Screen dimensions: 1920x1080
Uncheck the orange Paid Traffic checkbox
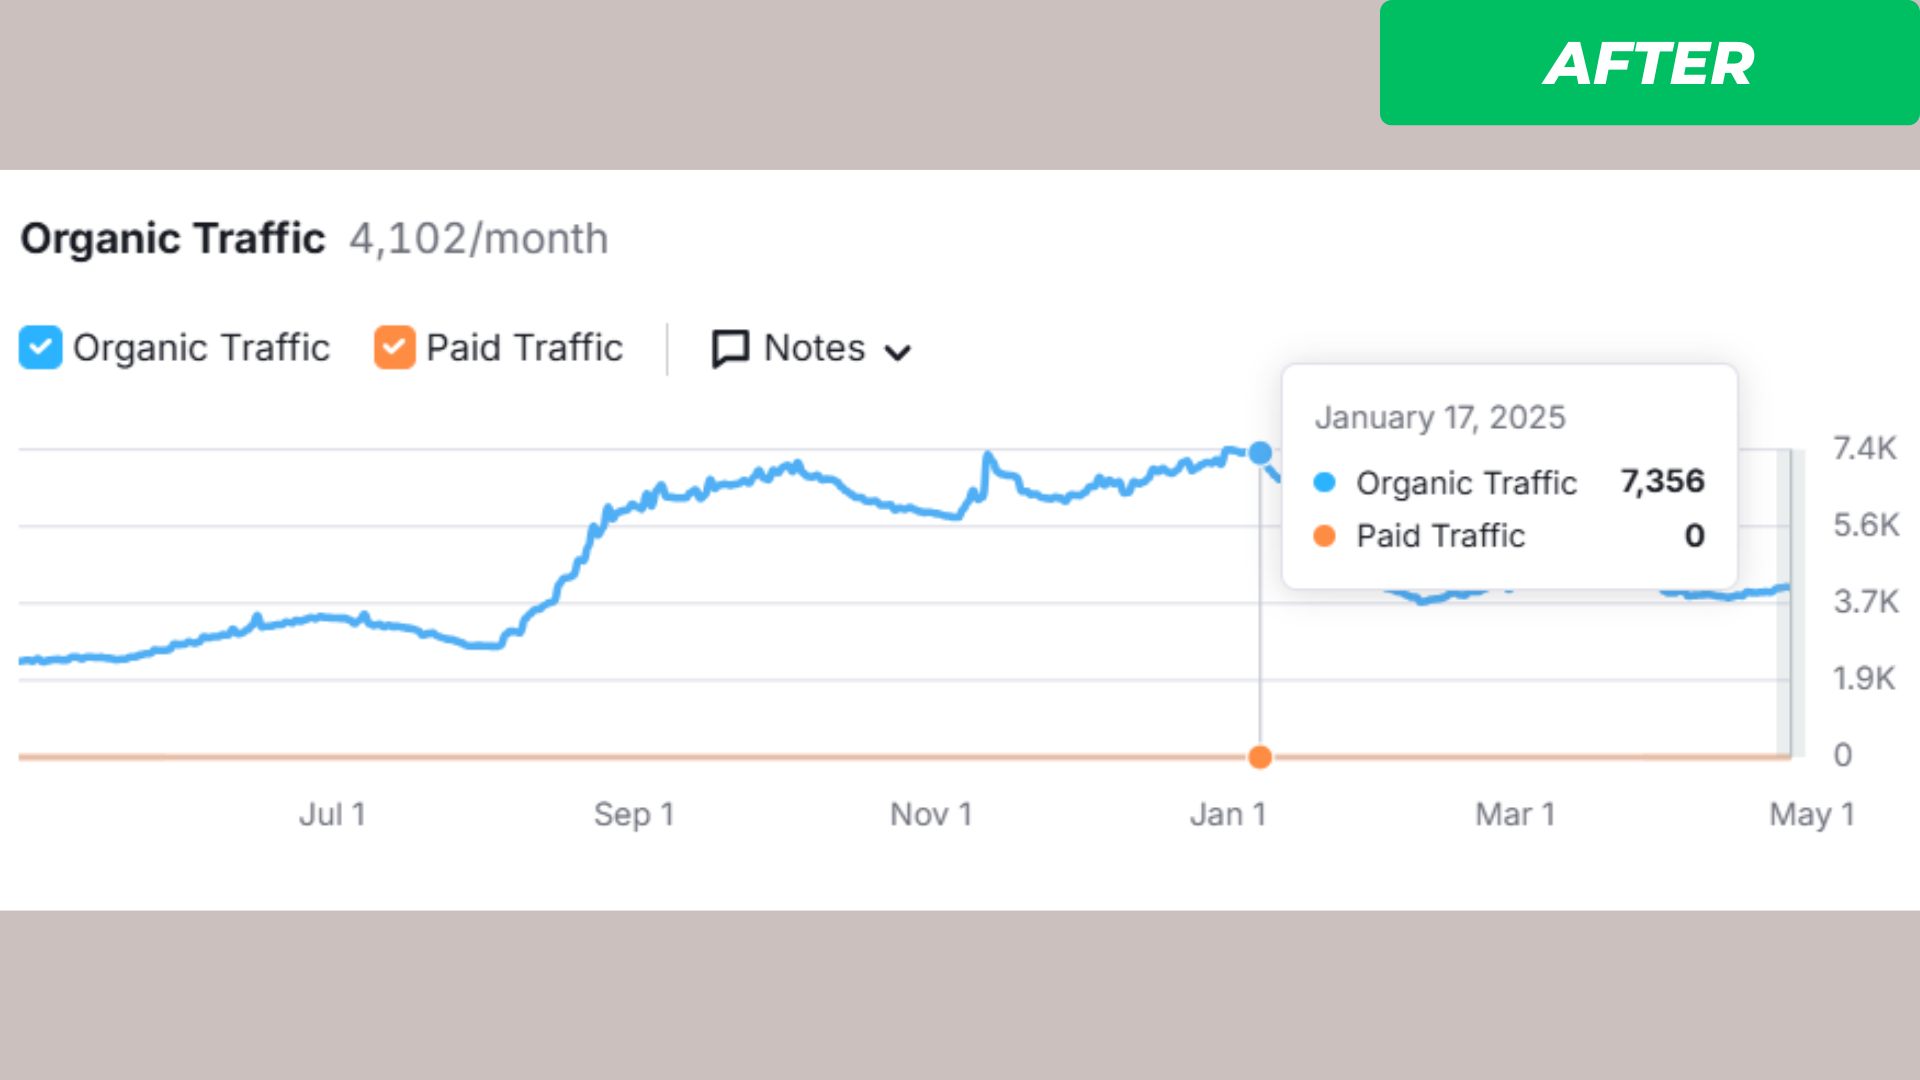(x=394, y=348)
